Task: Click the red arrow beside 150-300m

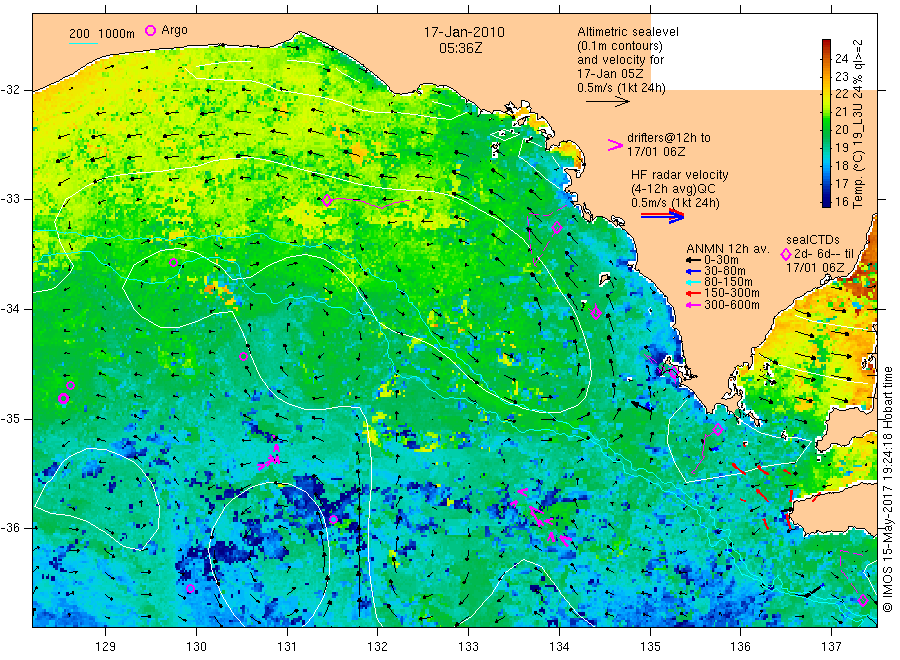Action: point(693,293)
